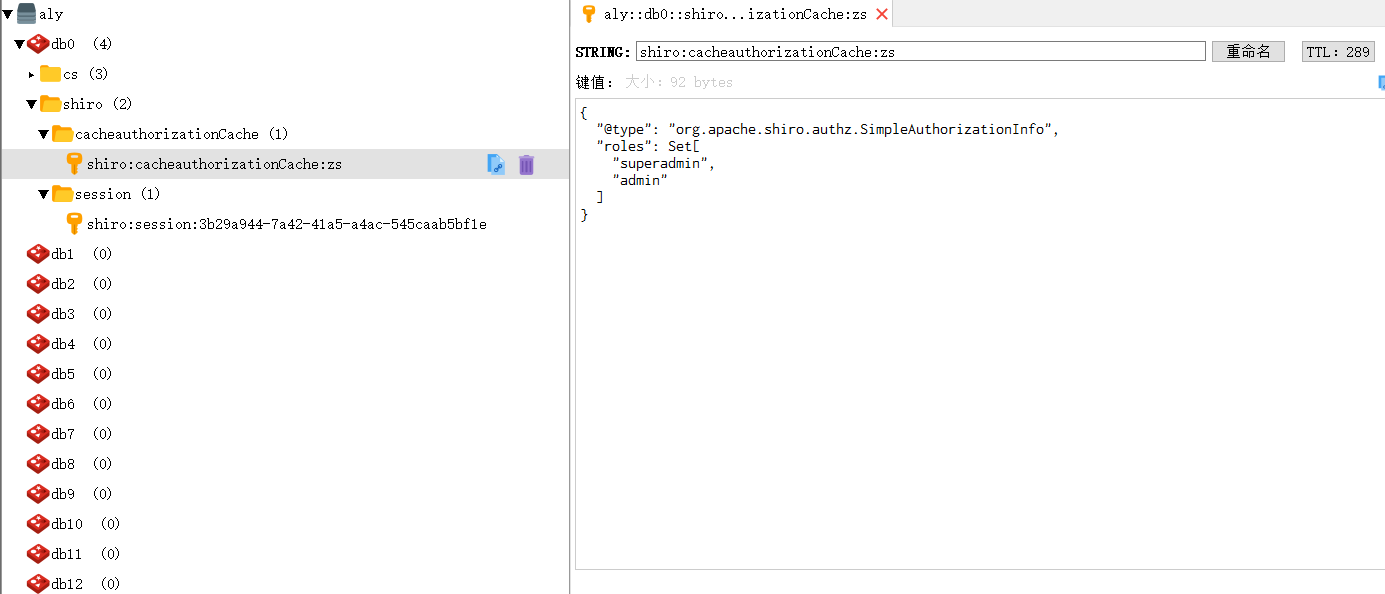Click the red Redis cube icon for db1

coord(36,253)
